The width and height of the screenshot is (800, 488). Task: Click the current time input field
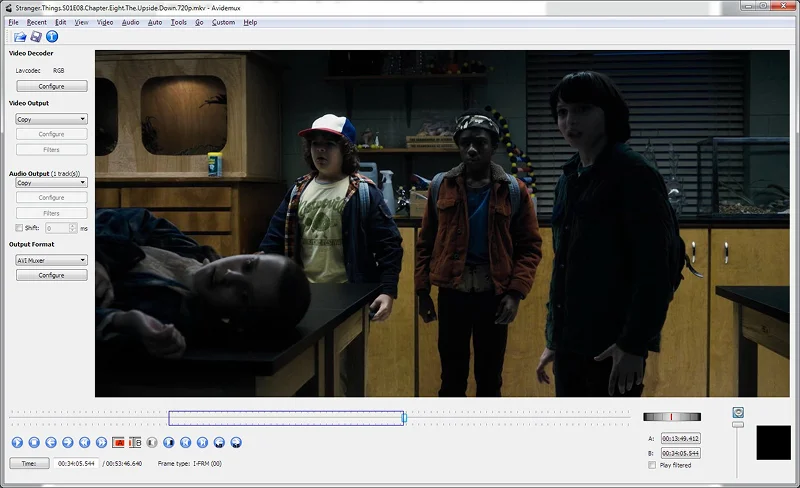coord(75,463)
